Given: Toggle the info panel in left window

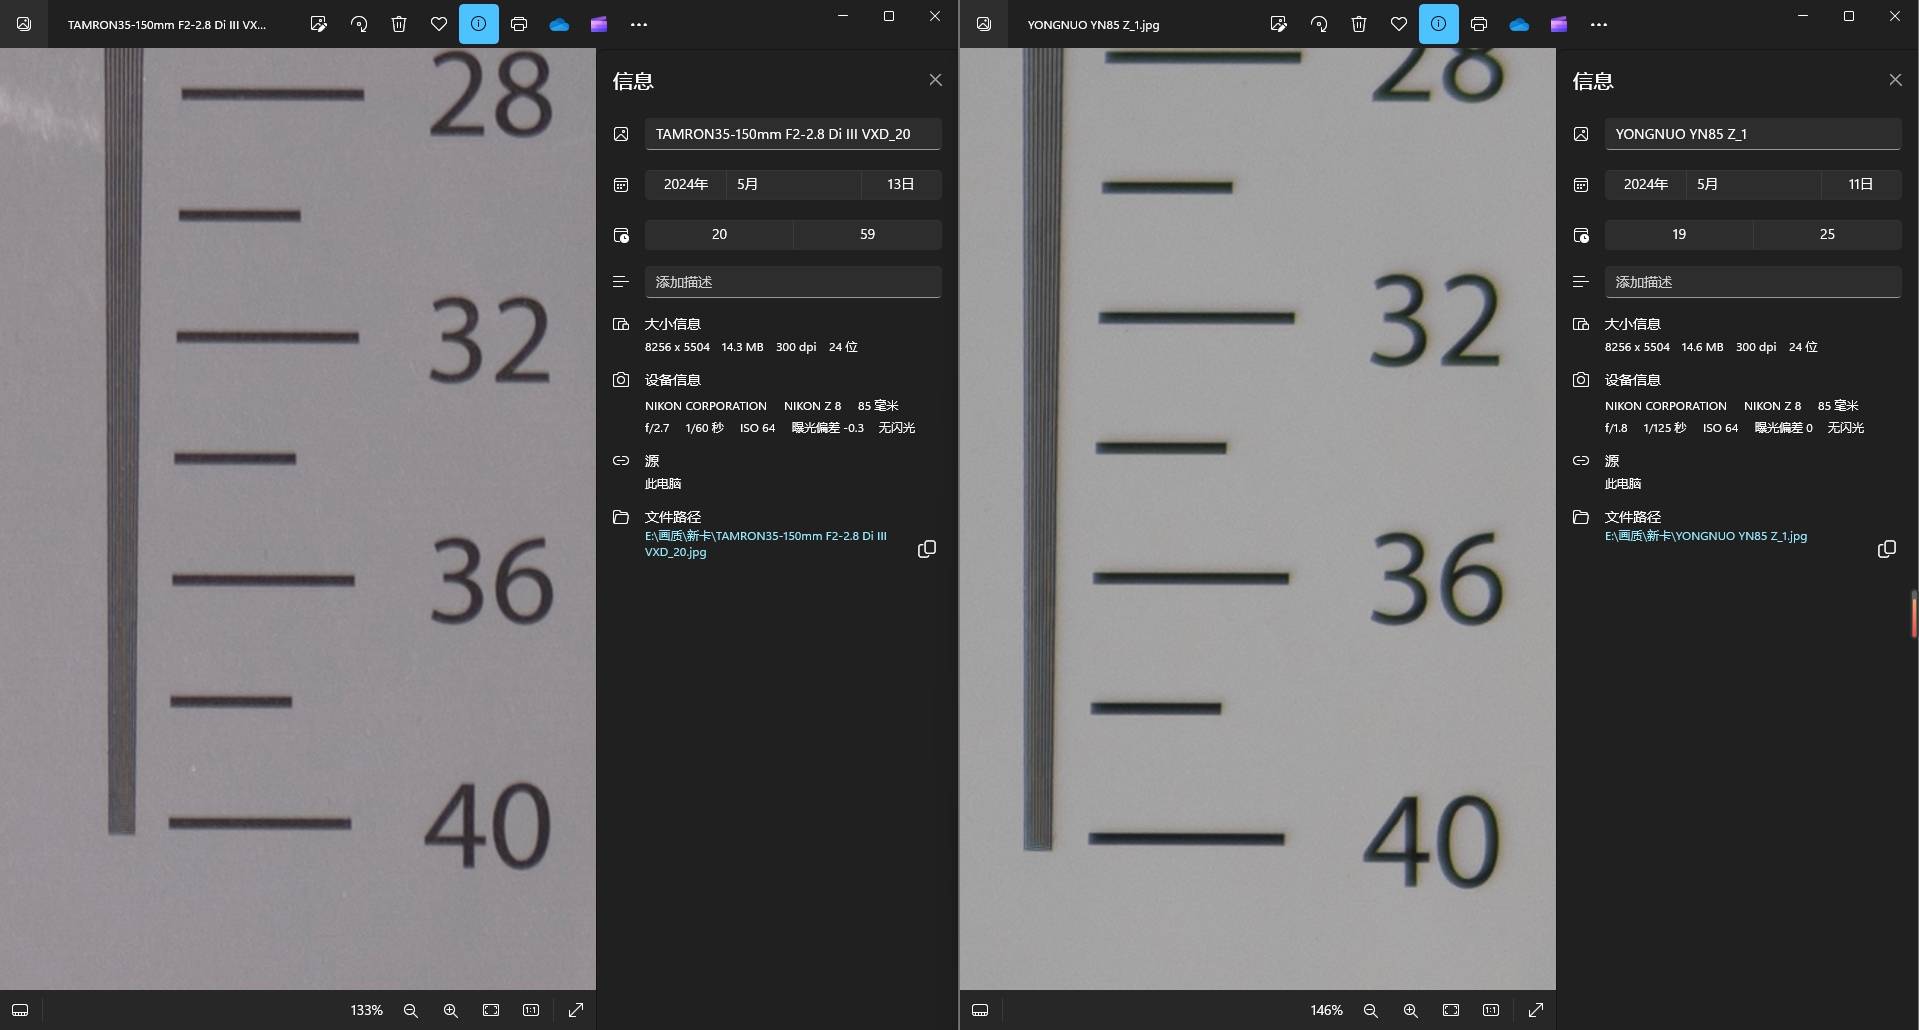Looking at the screenshot, I should tap(479, 24).
